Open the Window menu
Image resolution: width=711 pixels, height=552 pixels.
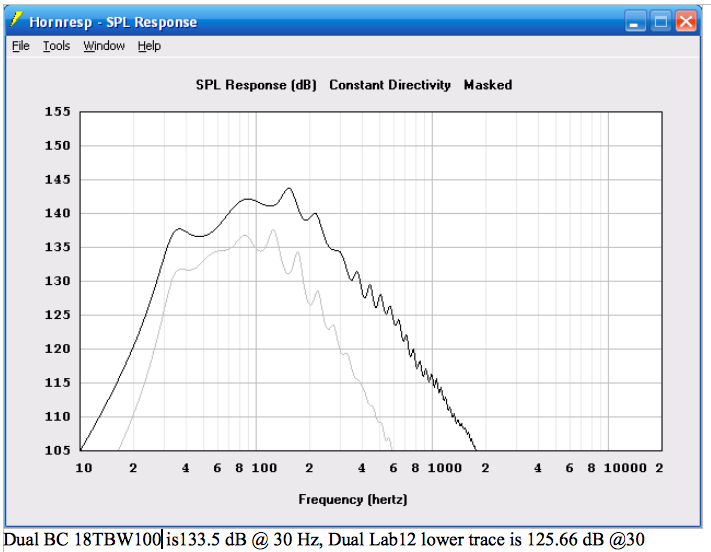point(104,46)
